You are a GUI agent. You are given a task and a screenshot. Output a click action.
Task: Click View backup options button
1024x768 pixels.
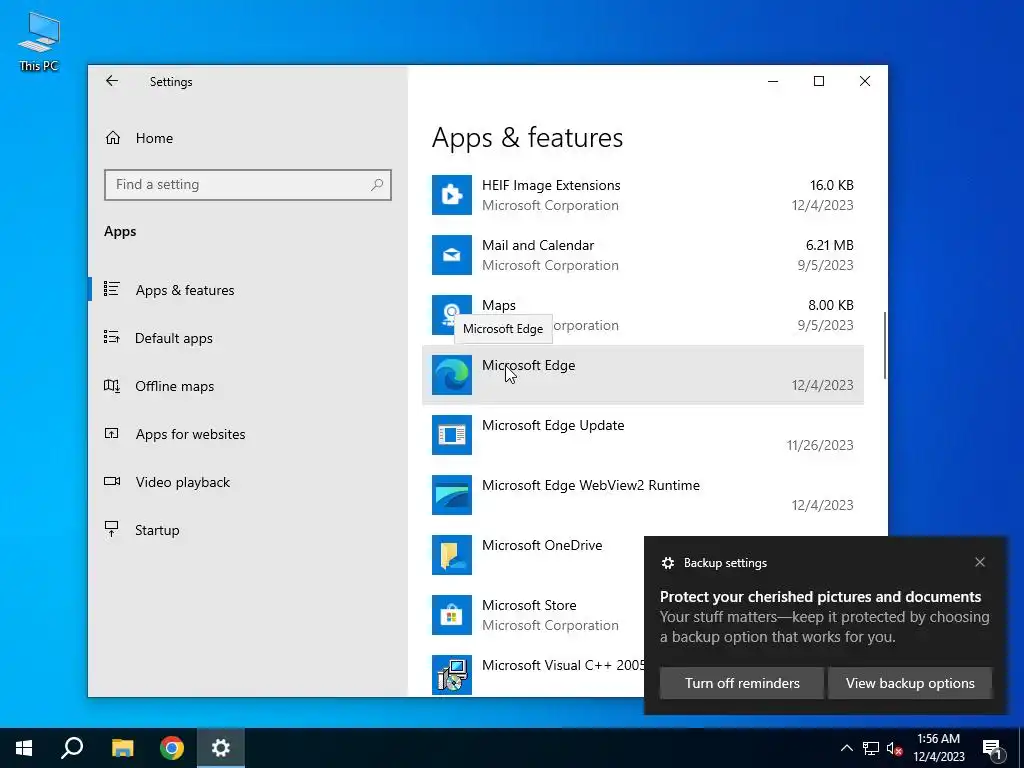(910, 683)
